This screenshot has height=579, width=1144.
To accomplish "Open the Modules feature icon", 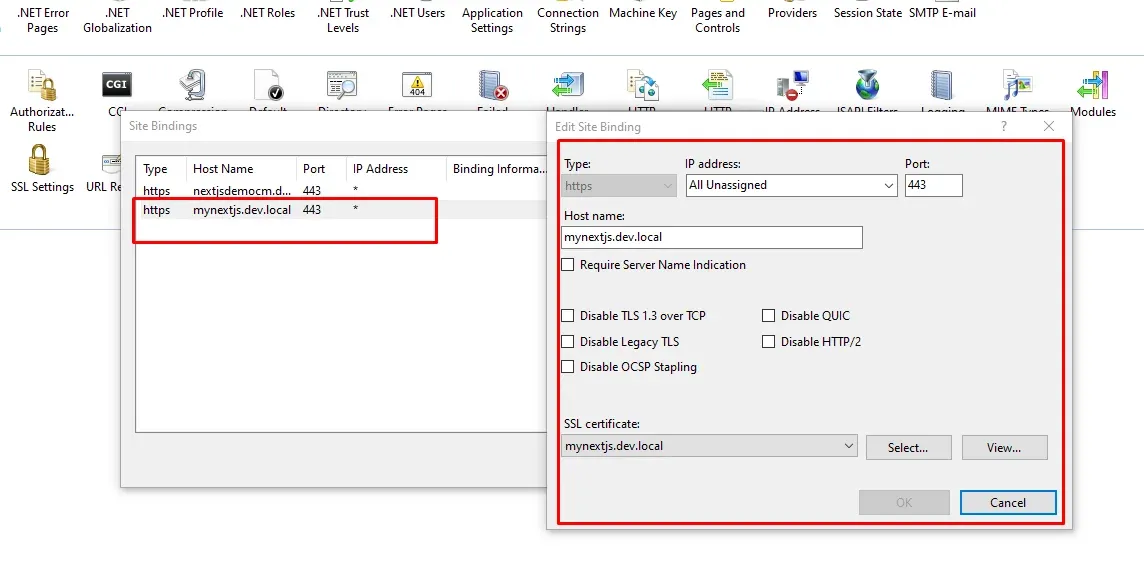I will point(1093,85).
